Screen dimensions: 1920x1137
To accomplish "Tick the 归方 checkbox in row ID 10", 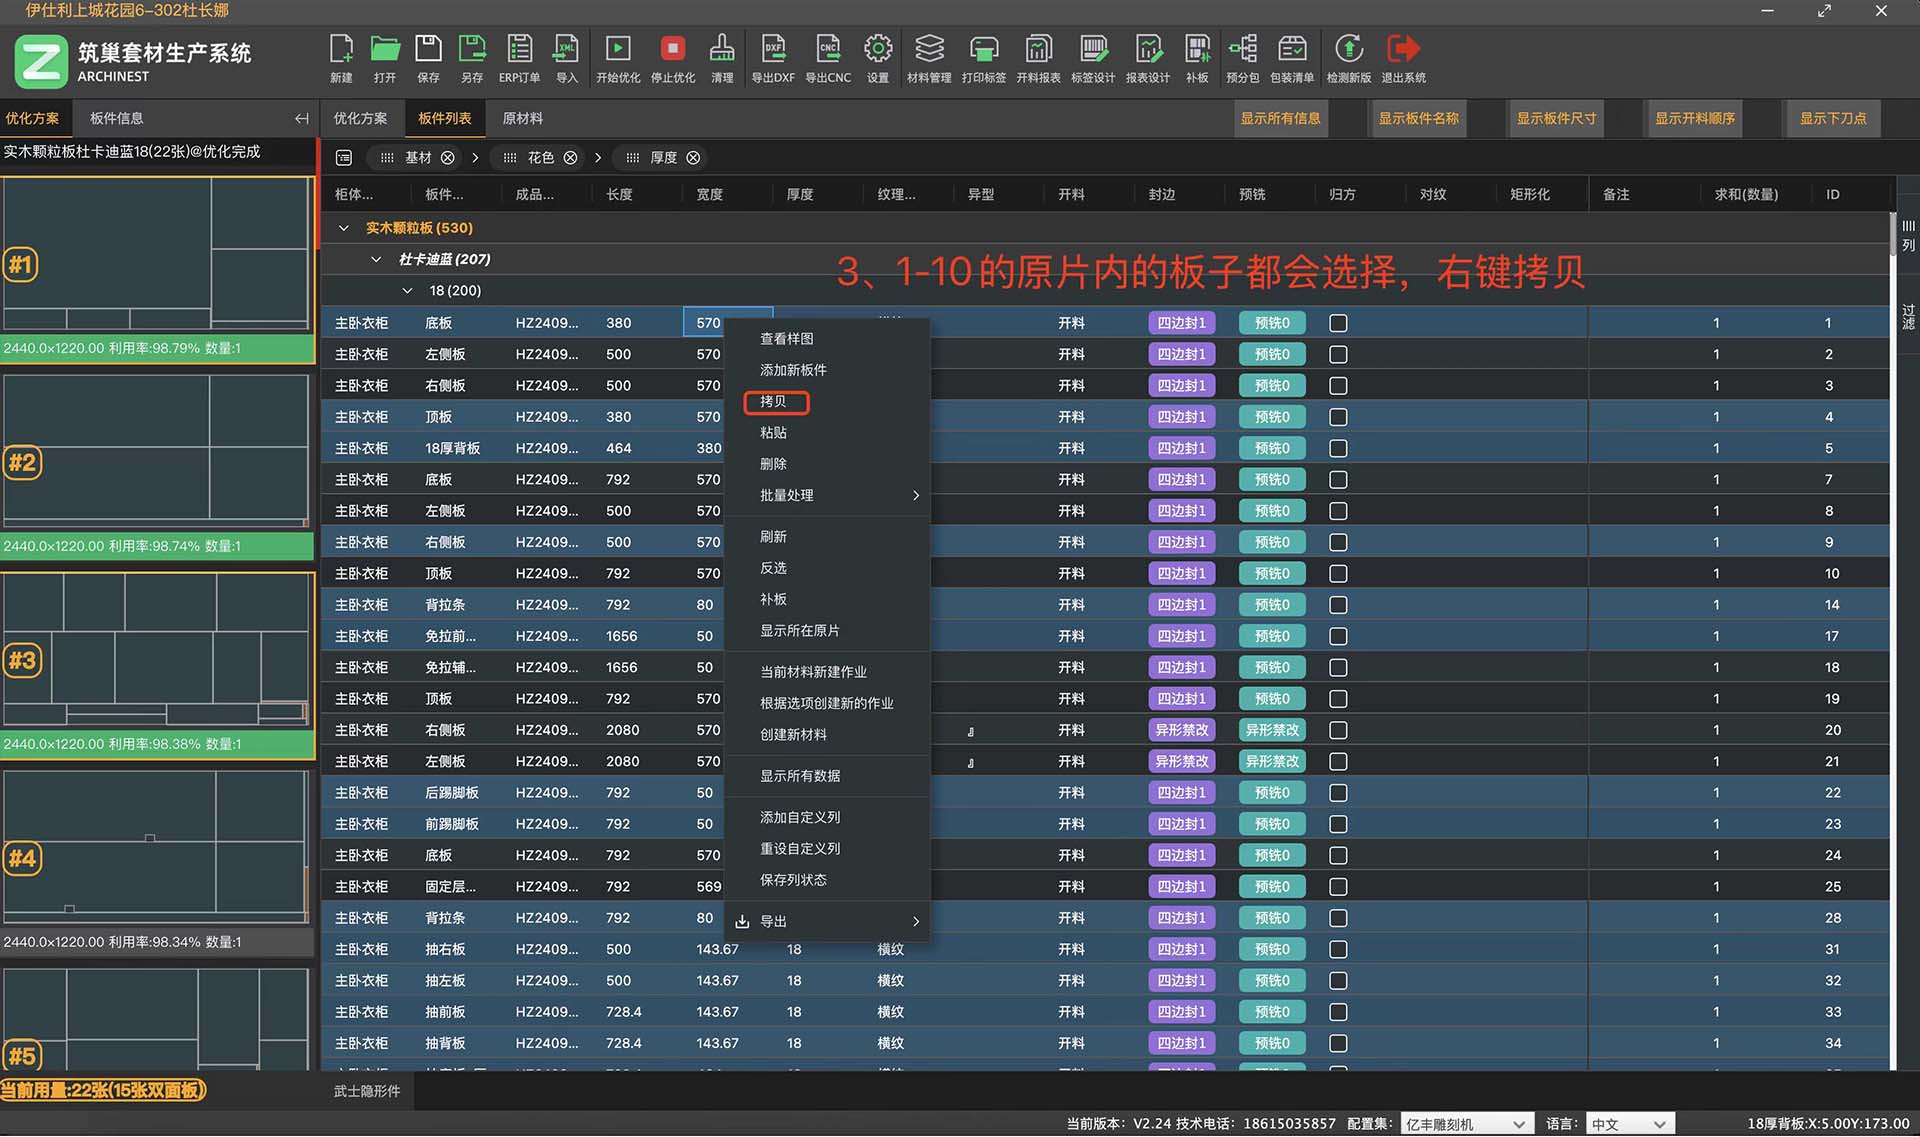I will [x=1338, y=574].
